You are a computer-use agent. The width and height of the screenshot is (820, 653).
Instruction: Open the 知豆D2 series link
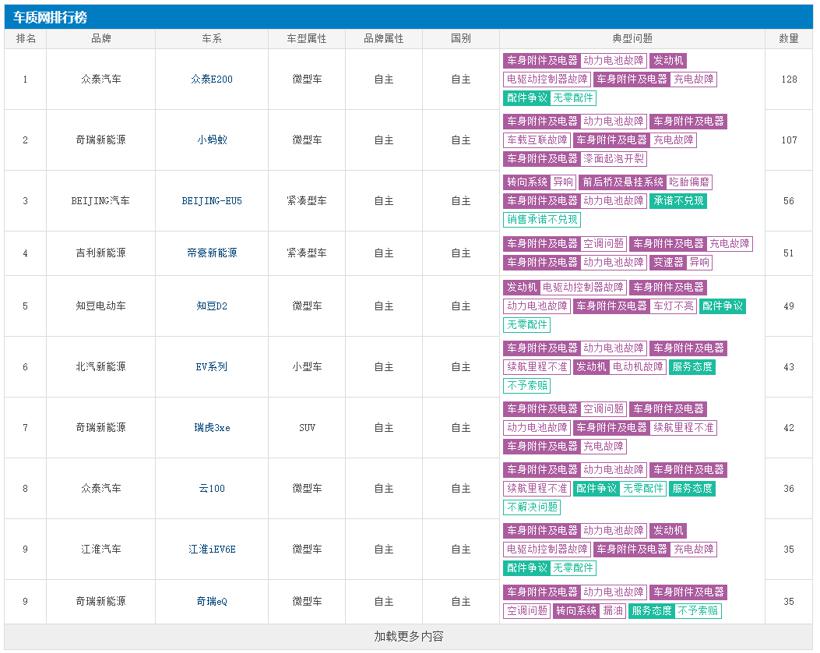[211, 306]
